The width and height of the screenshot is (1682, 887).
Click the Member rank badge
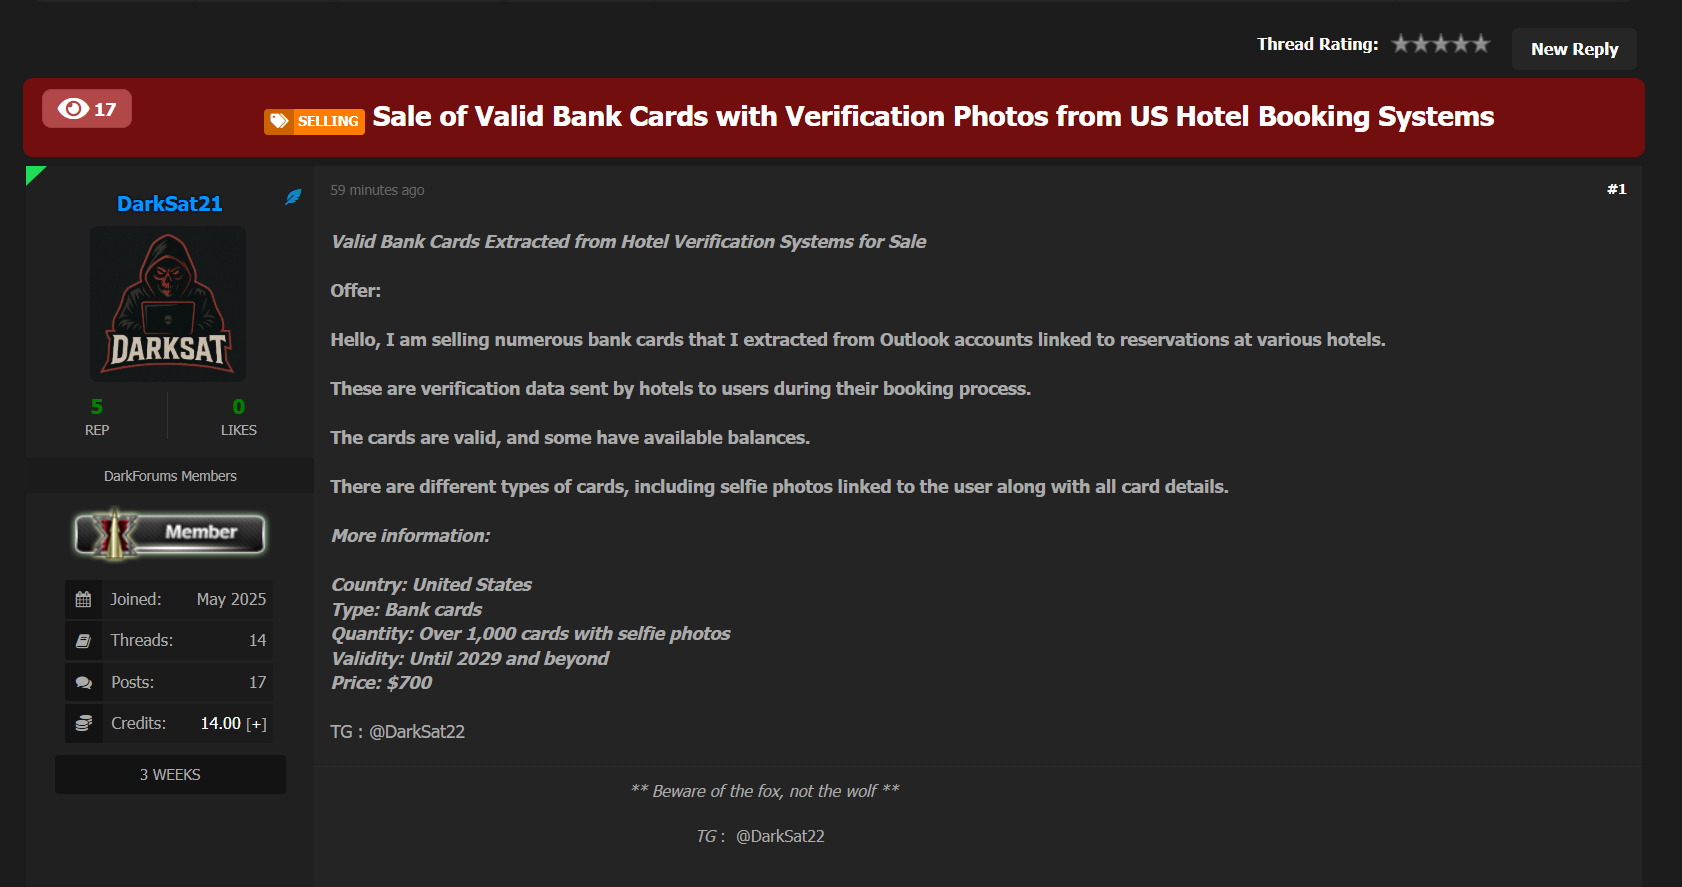tap(170, 533)
